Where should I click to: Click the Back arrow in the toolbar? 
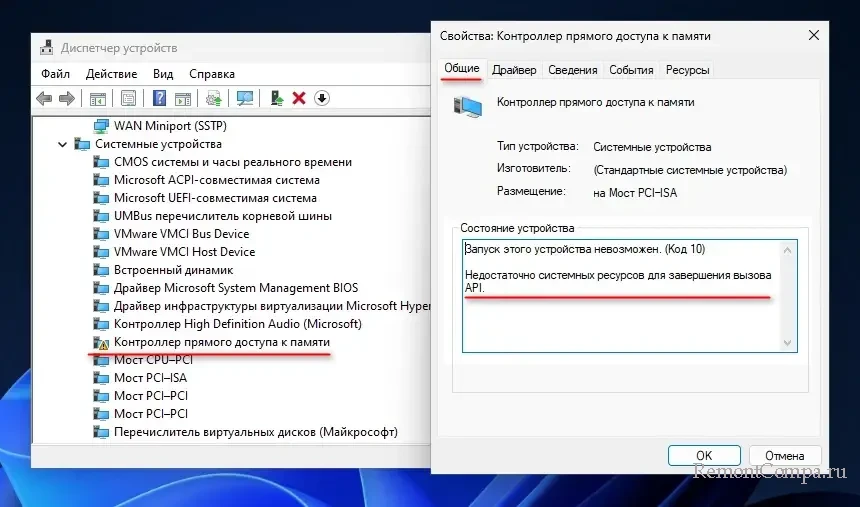pos(44,98)
